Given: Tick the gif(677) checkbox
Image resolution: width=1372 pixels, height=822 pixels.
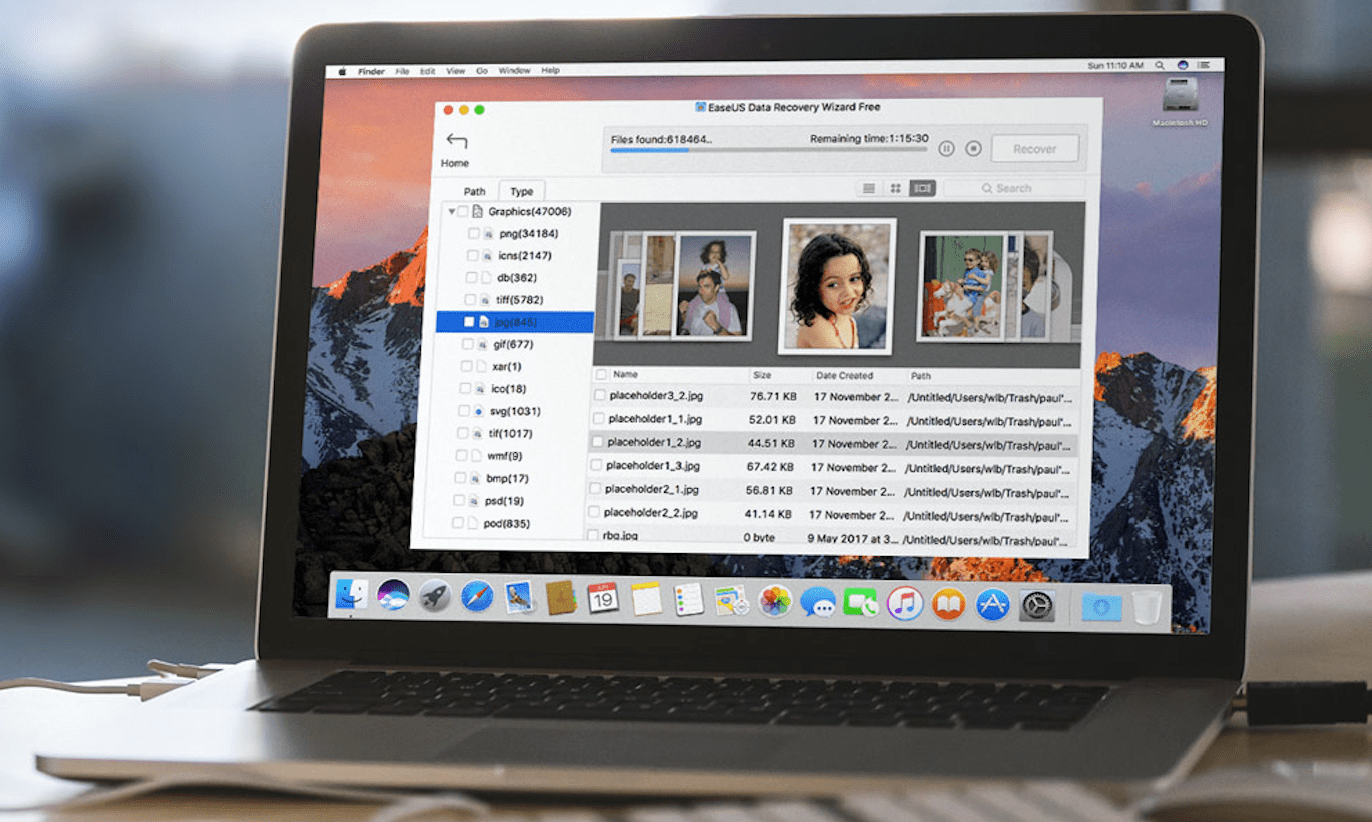Looking at the screenshot, I should [x=468, y=344].
